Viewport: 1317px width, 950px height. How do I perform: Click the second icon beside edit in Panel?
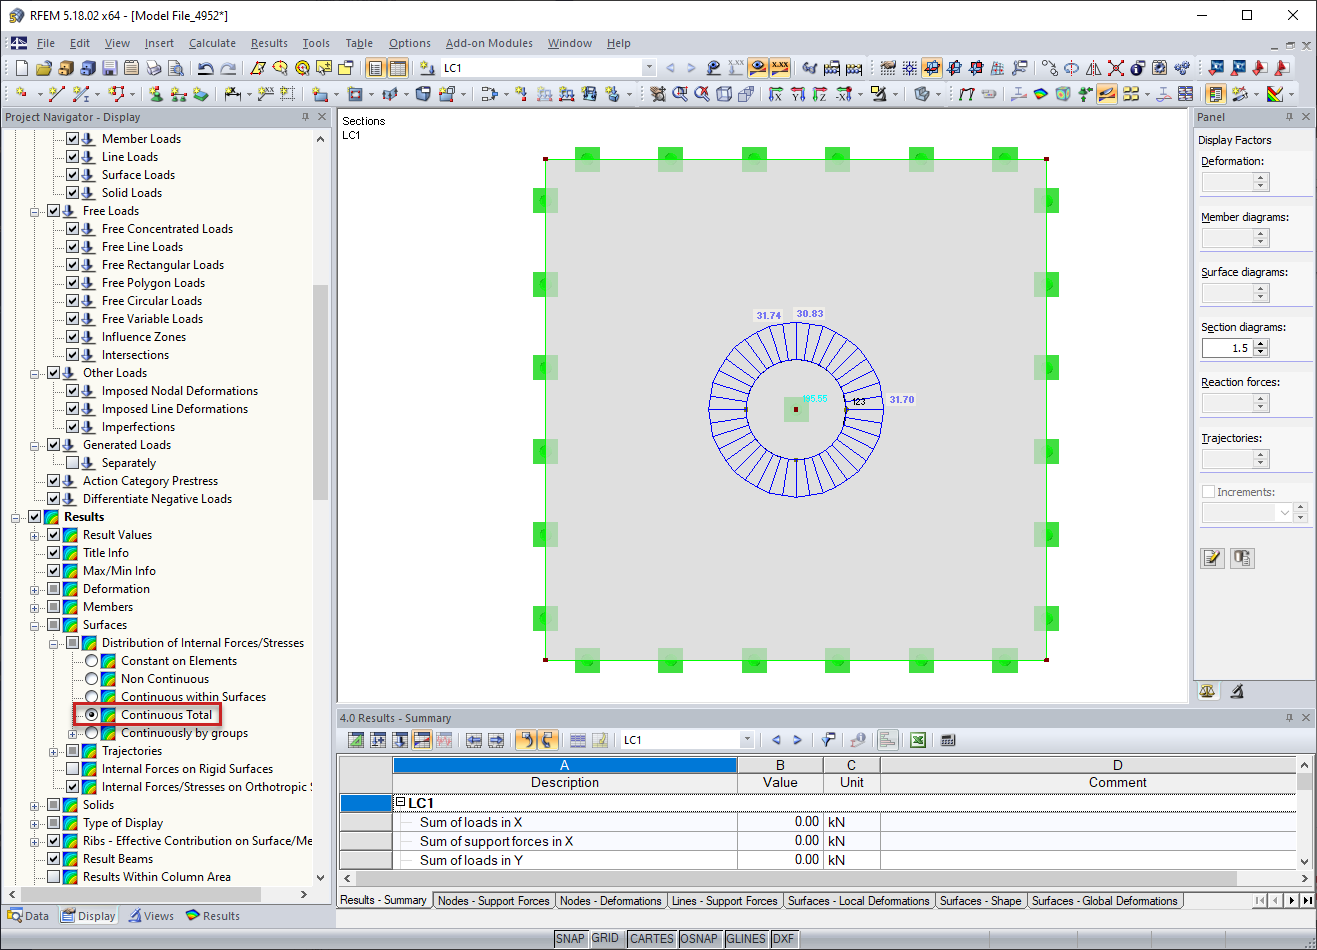(x=1242, y=558)
